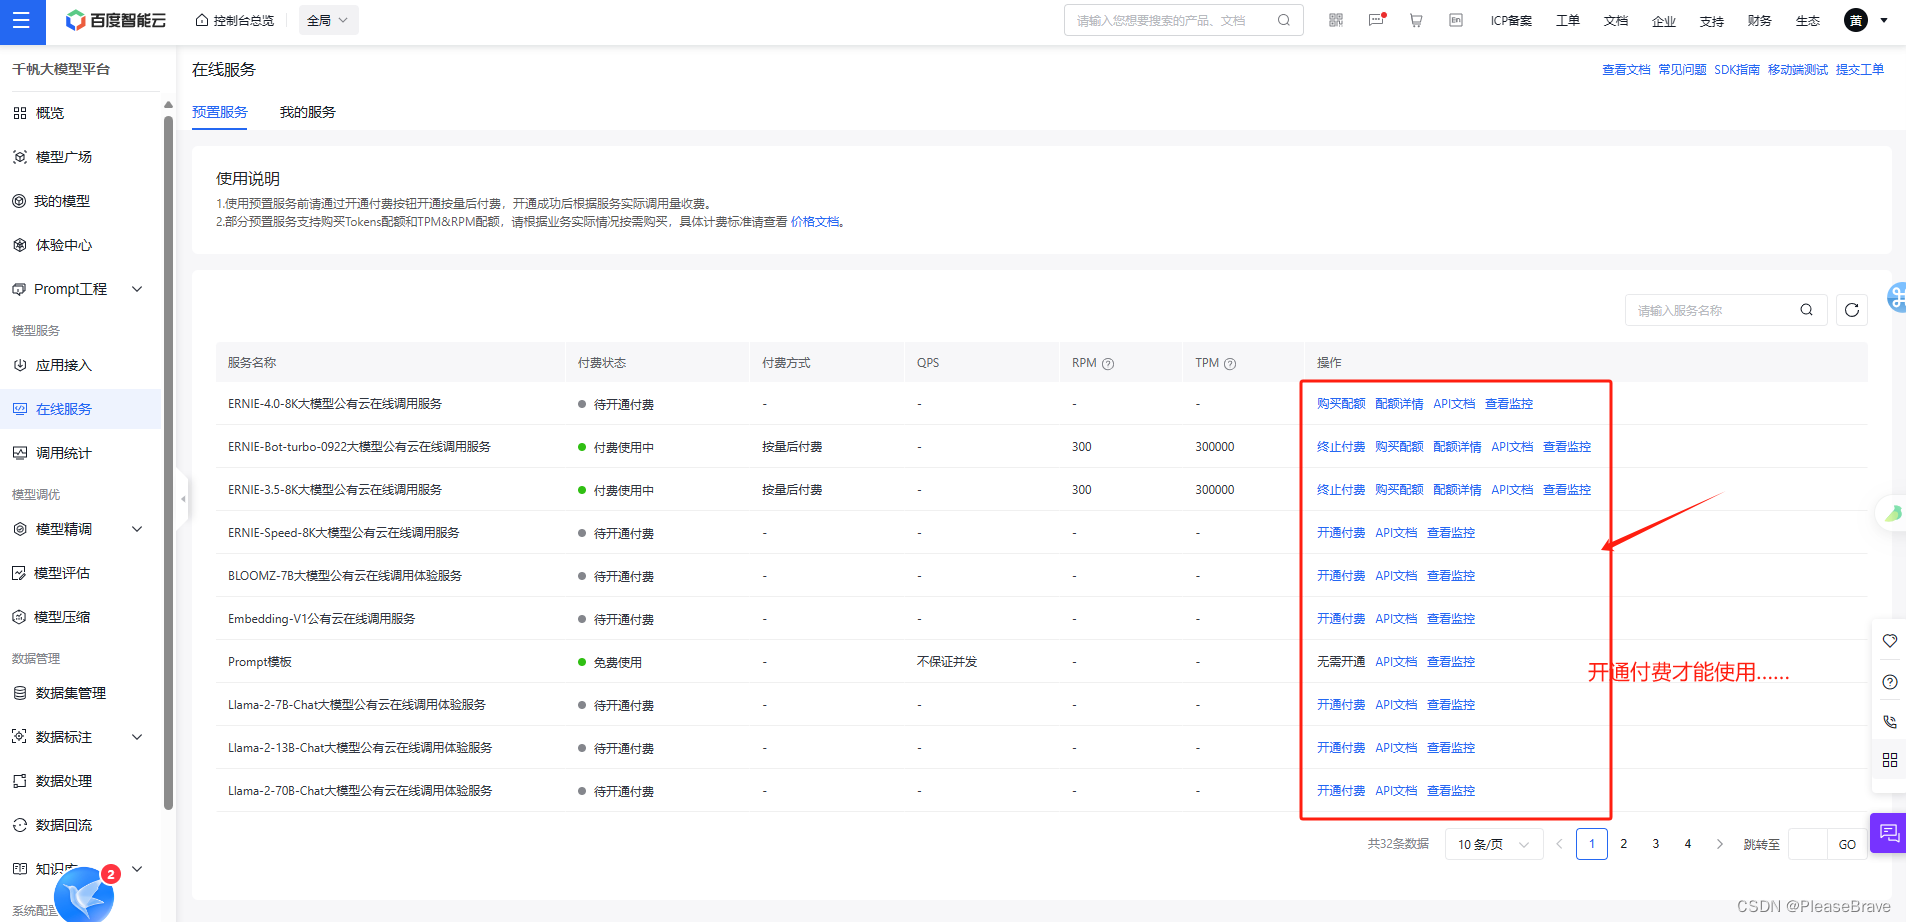Click the 请输入服务名称 search field
Image resolution: width=1906 pixels, height=922 pixels.
pyautogui.click(x=1726, y=310)
